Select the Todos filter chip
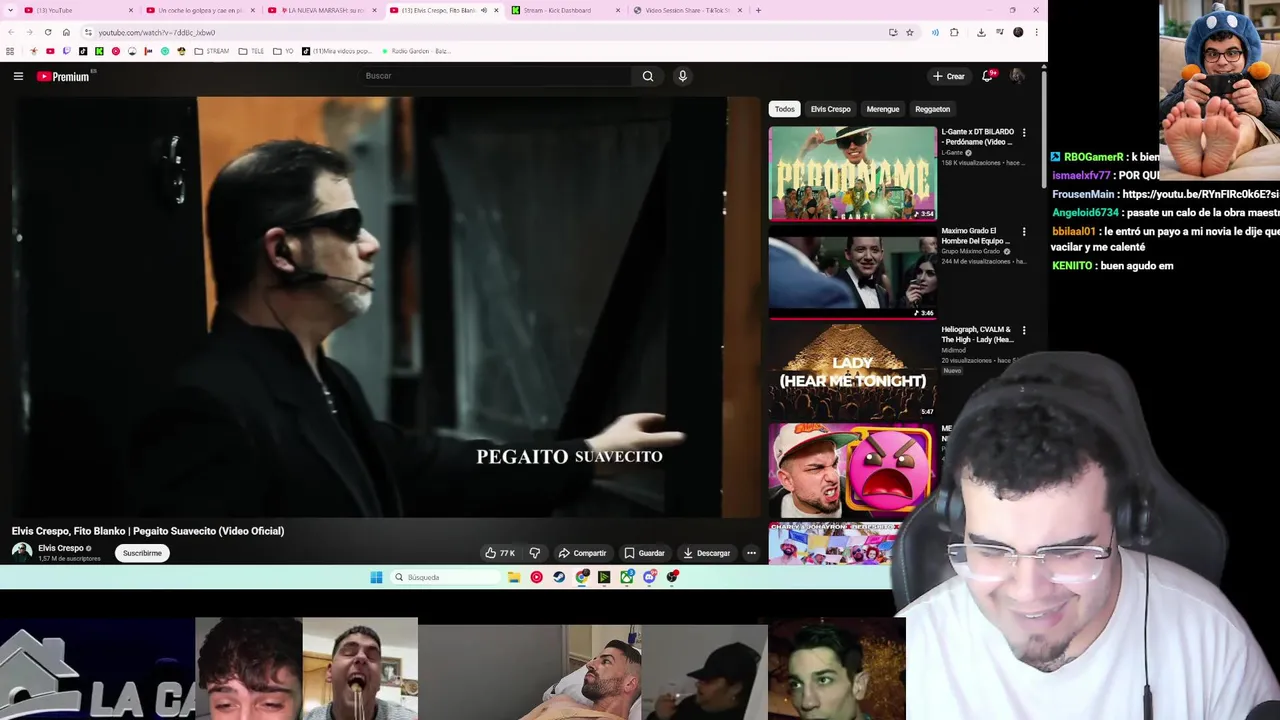Screen dimensions: 1280x720 pyautogui.click(x=784, y=109)
